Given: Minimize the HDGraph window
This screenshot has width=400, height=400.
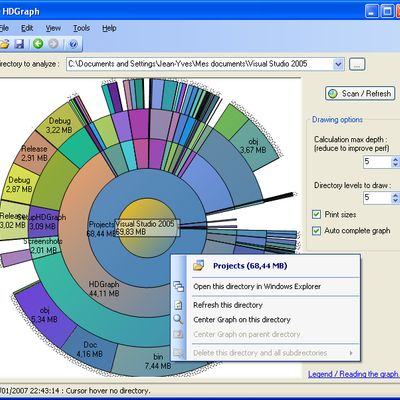Looking at the screenshot, I should (372, 12).
